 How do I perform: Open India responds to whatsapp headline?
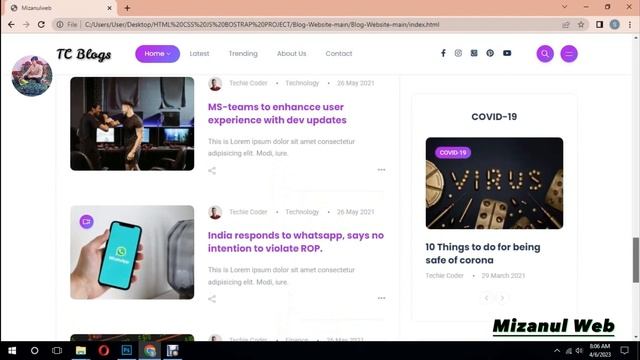click(x=296, y=242)
